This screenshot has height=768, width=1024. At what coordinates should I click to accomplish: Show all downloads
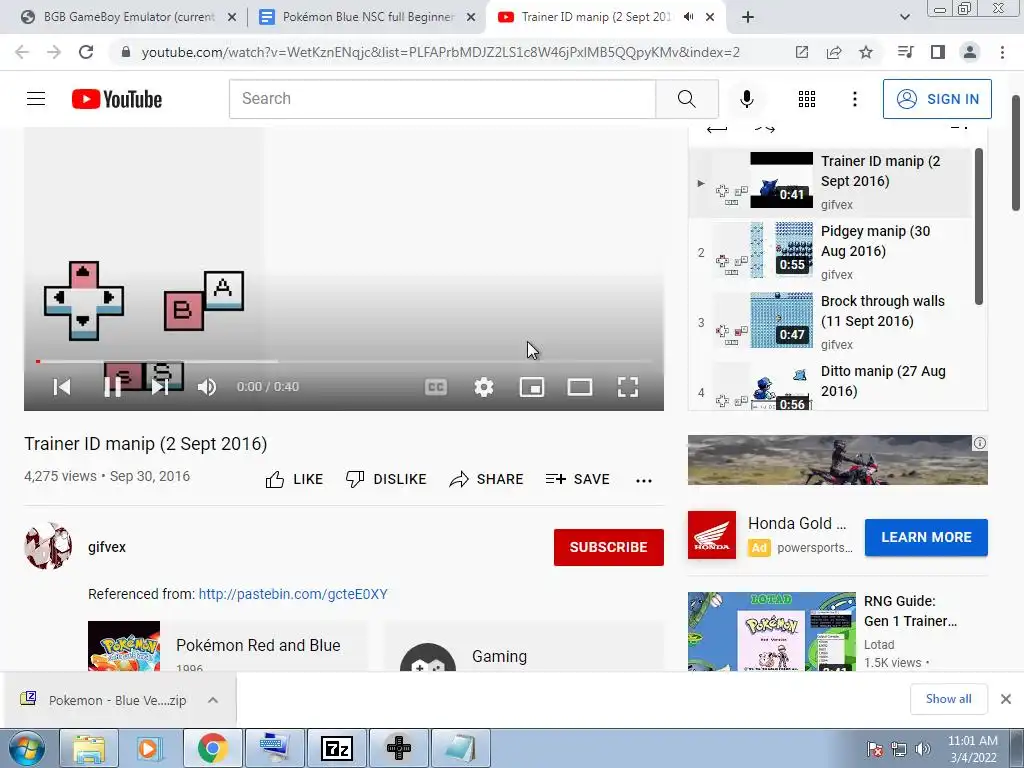[948, 699]
